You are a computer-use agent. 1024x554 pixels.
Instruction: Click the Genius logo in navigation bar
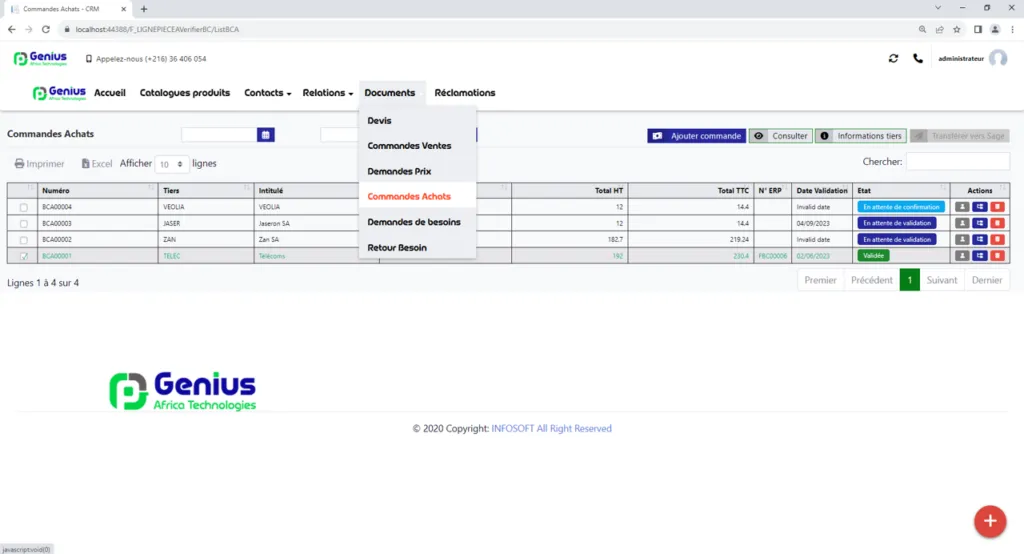point(59,93)
